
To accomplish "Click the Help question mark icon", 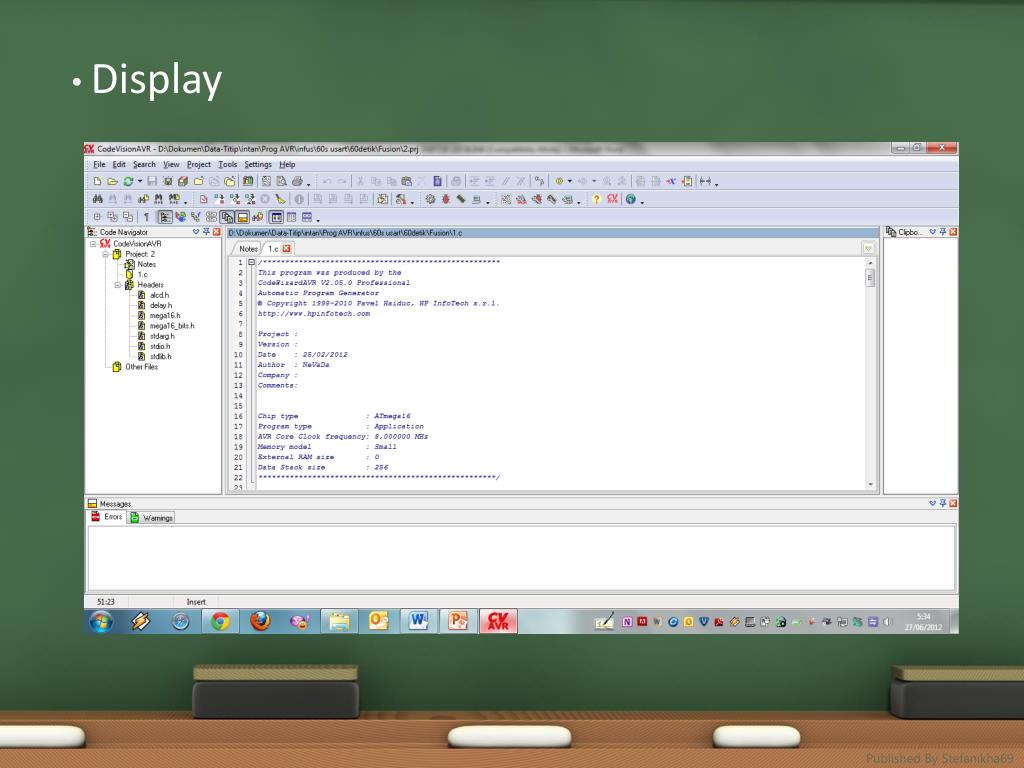I will point(596,199).
